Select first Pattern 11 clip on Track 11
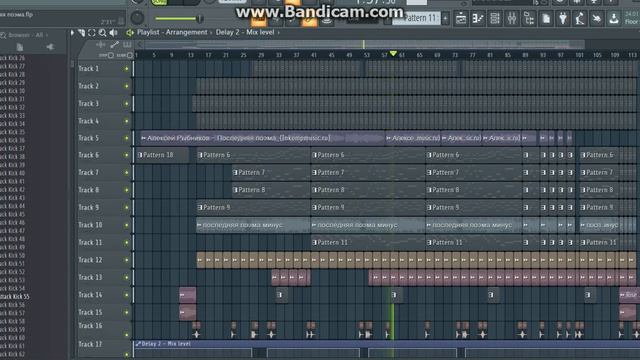This screenshot has height=360, width=640. (368, 242)
